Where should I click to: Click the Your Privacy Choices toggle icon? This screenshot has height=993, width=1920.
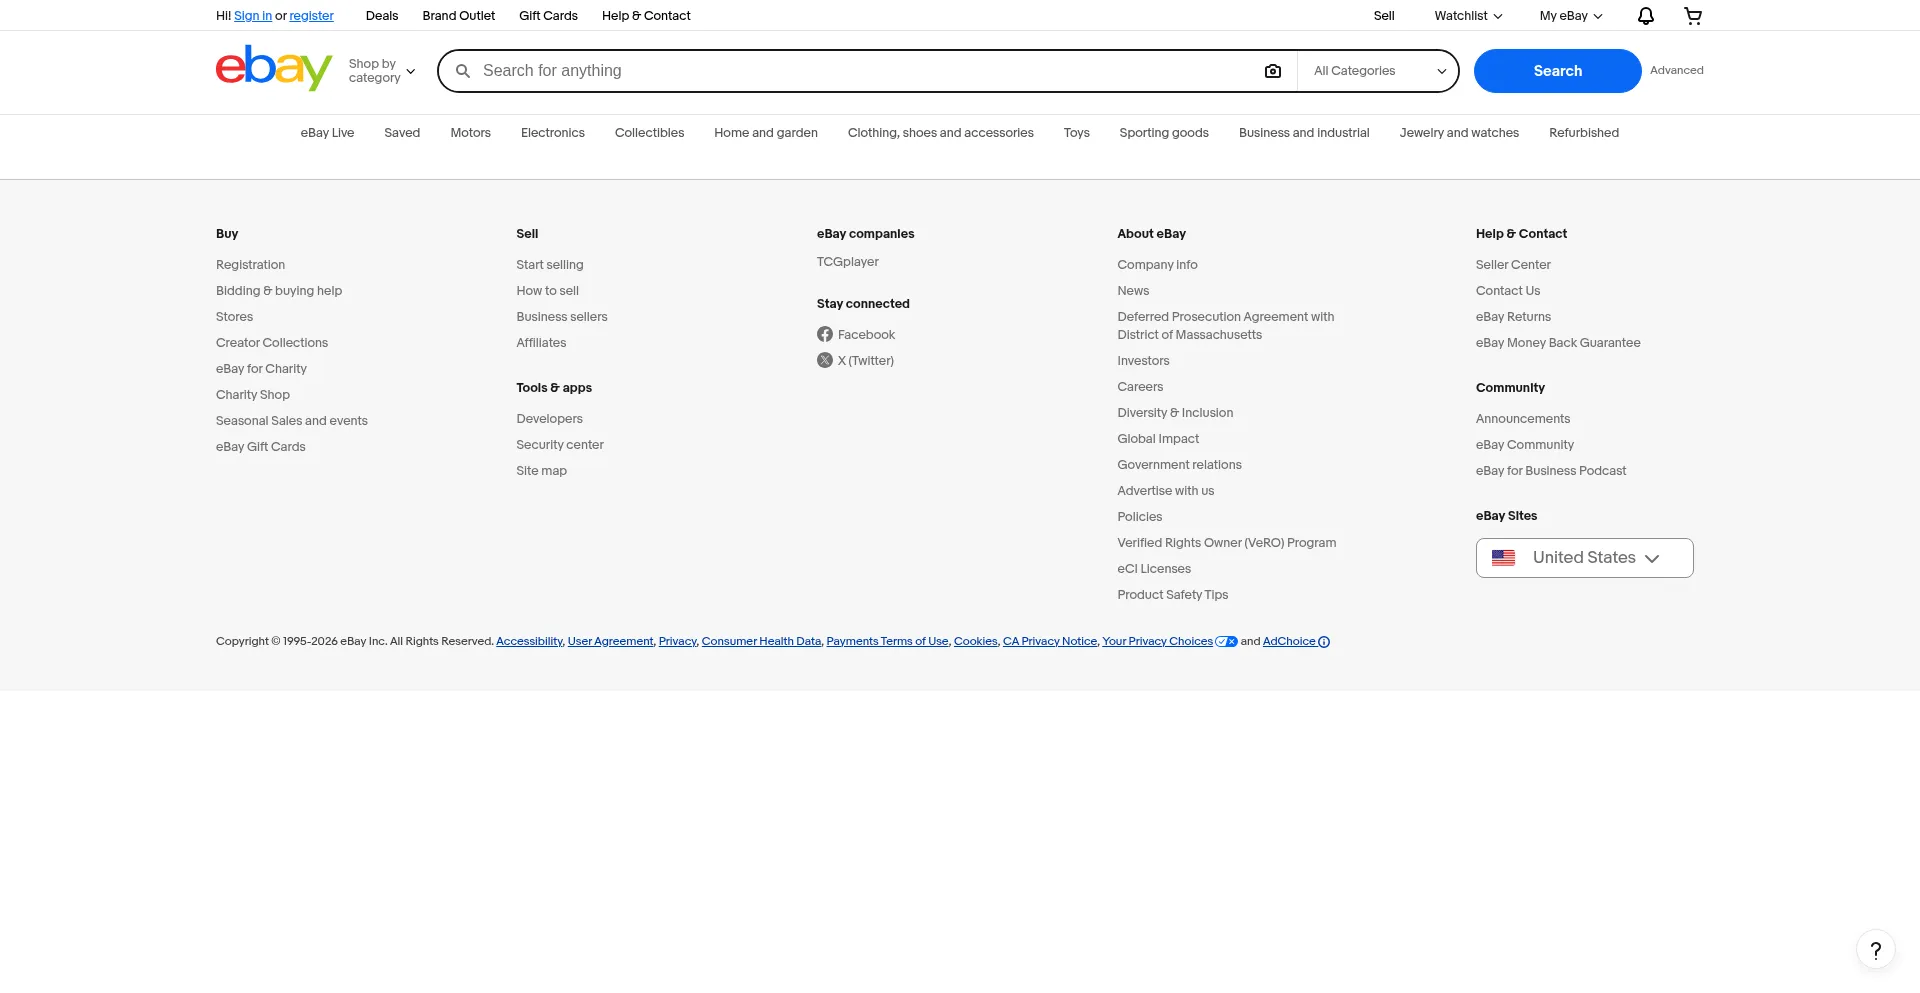[1226, 642]
